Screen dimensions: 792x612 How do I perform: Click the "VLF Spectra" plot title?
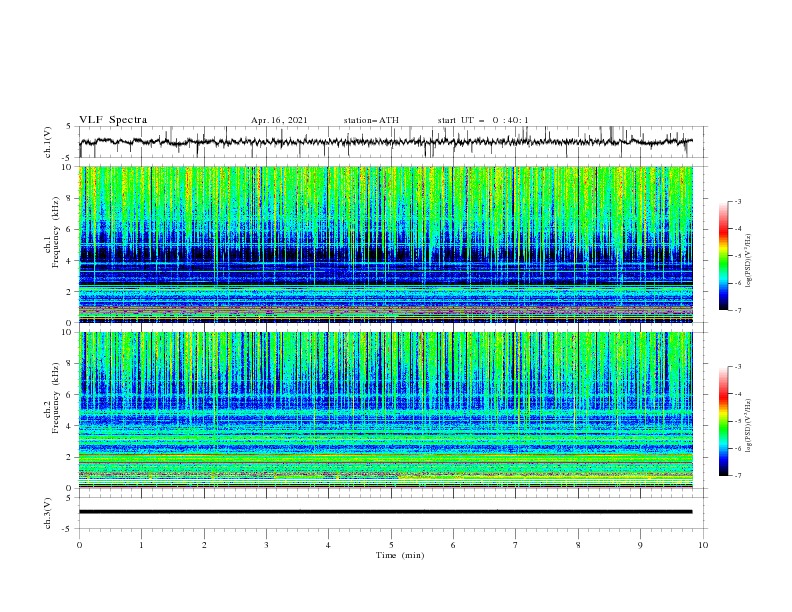point(113,120)
